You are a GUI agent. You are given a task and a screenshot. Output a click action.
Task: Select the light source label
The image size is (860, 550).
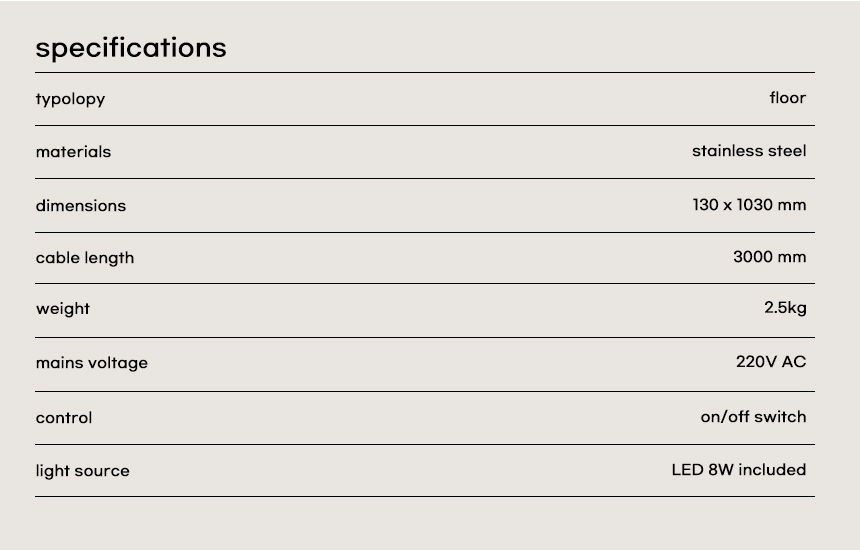pos(83,471)
